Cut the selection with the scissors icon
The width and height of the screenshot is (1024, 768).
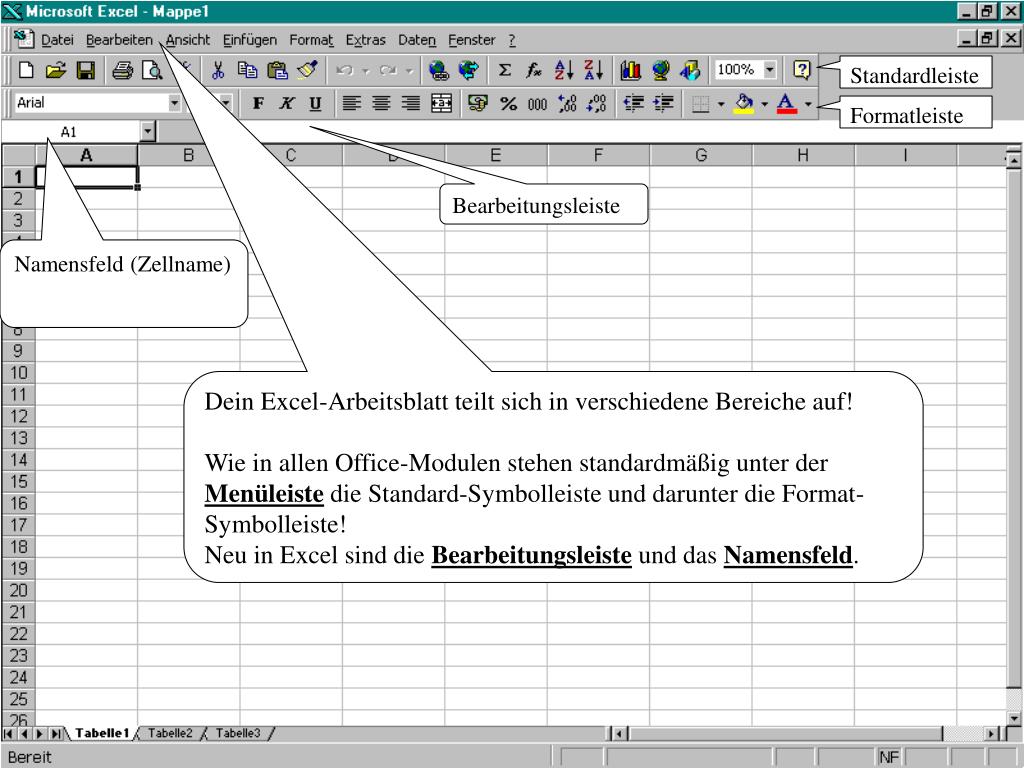217,70
